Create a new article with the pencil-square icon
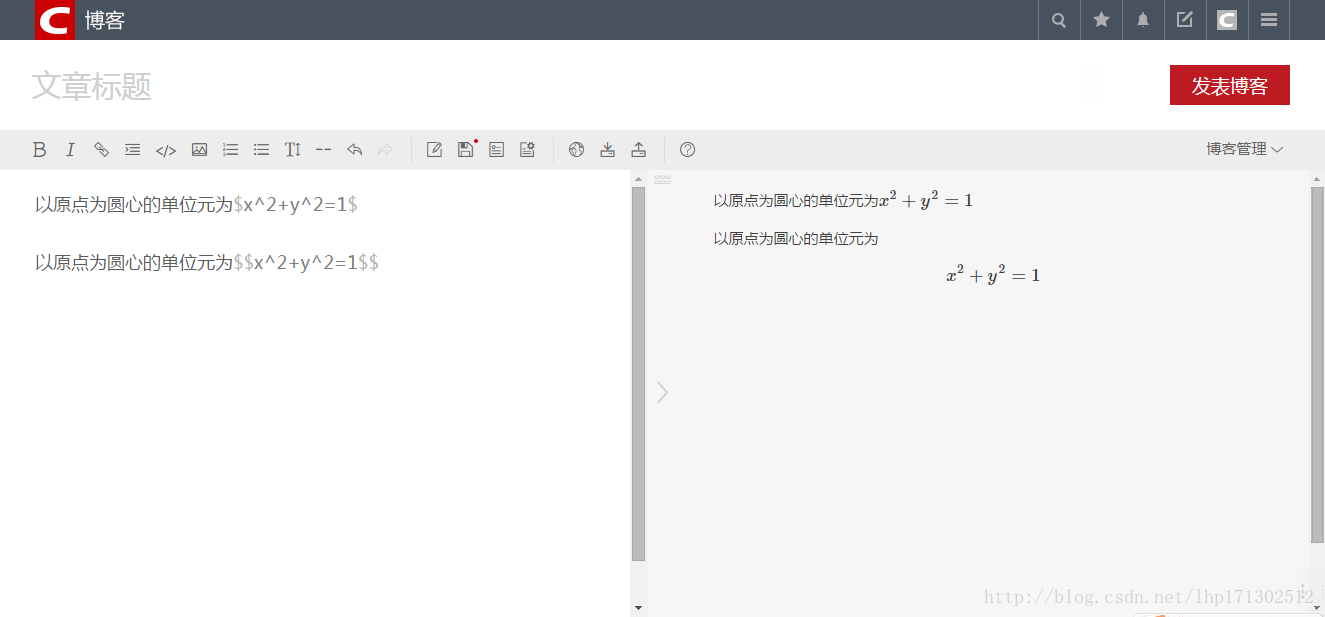The height and width of the screenshot is (617, 1325). (x=434, y=150)
